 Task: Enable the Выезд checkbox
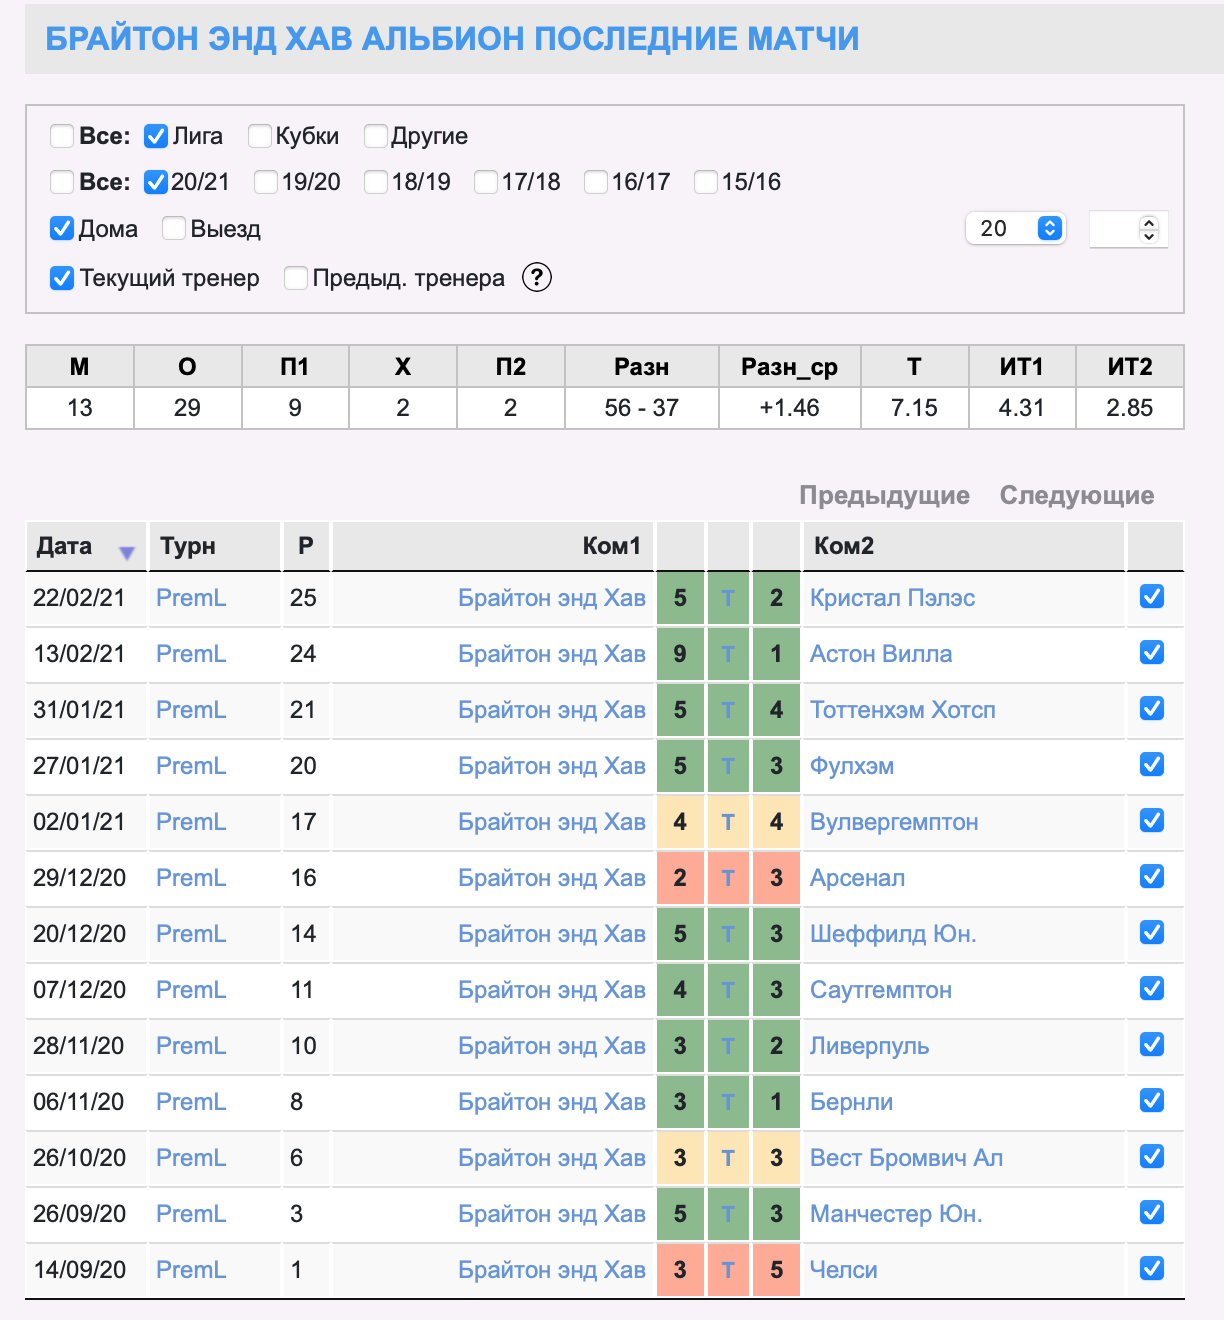point(174,229)
